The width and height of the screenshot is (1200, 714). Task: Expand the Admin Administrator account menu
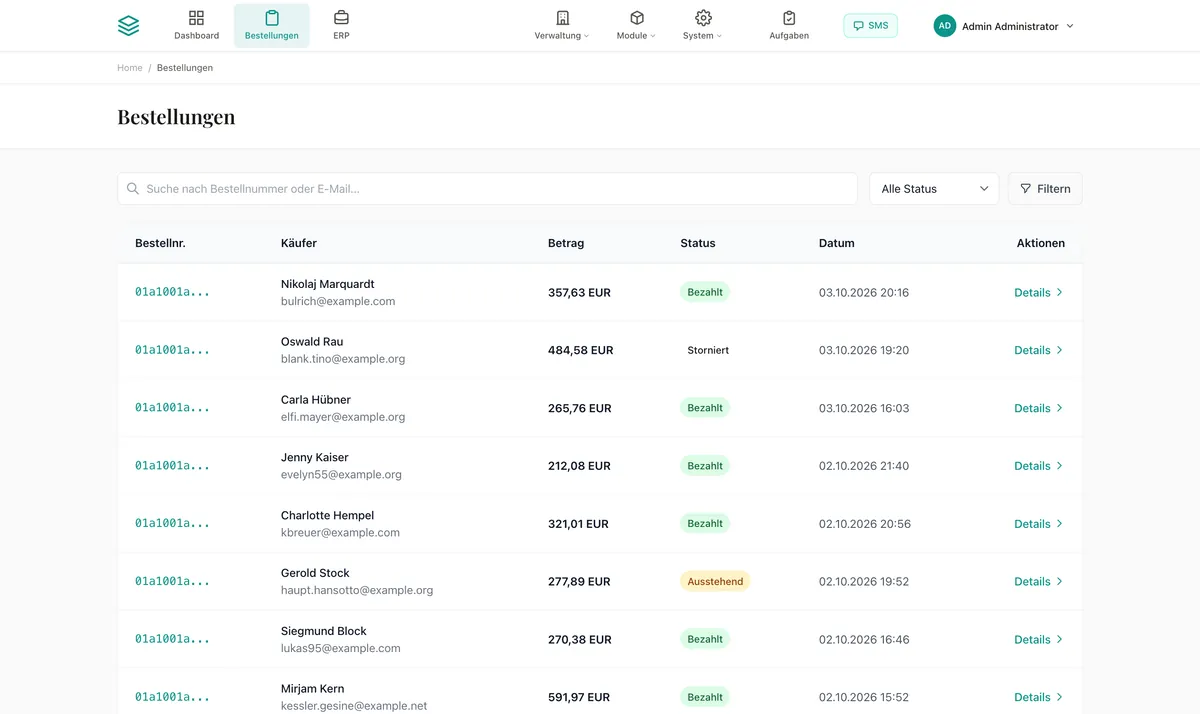1004,26
